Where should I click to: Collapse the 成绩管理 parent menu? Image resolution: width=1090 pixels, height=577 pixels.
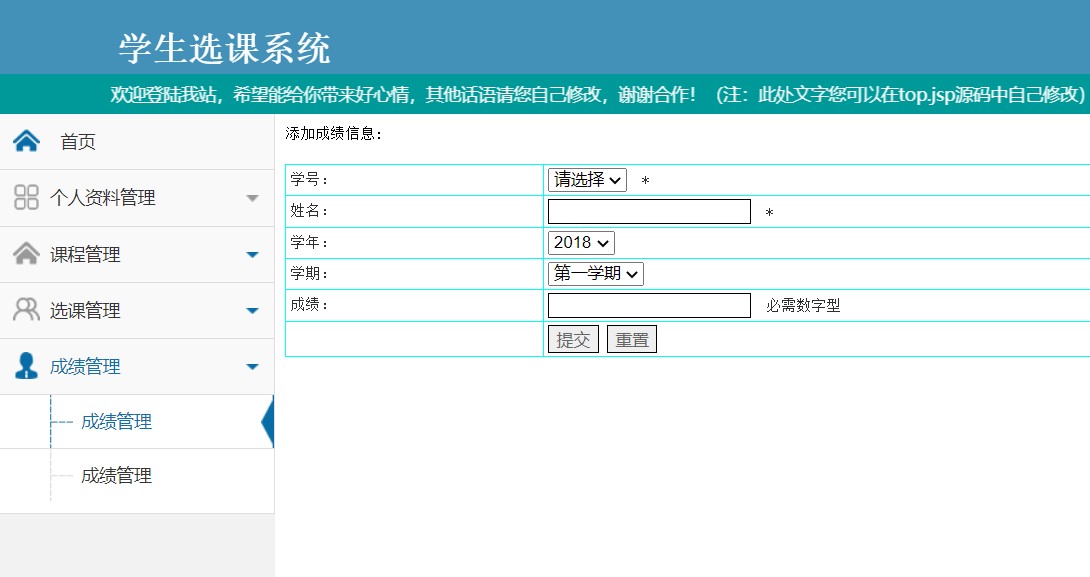137,367
